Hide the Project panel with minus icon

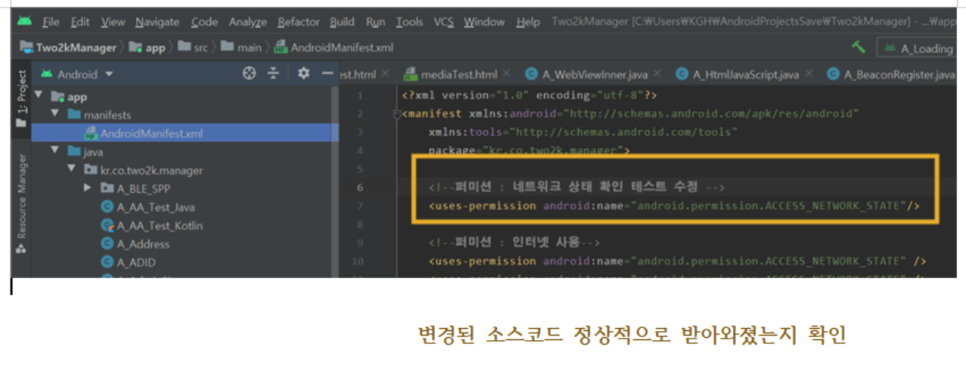point(328,74)
